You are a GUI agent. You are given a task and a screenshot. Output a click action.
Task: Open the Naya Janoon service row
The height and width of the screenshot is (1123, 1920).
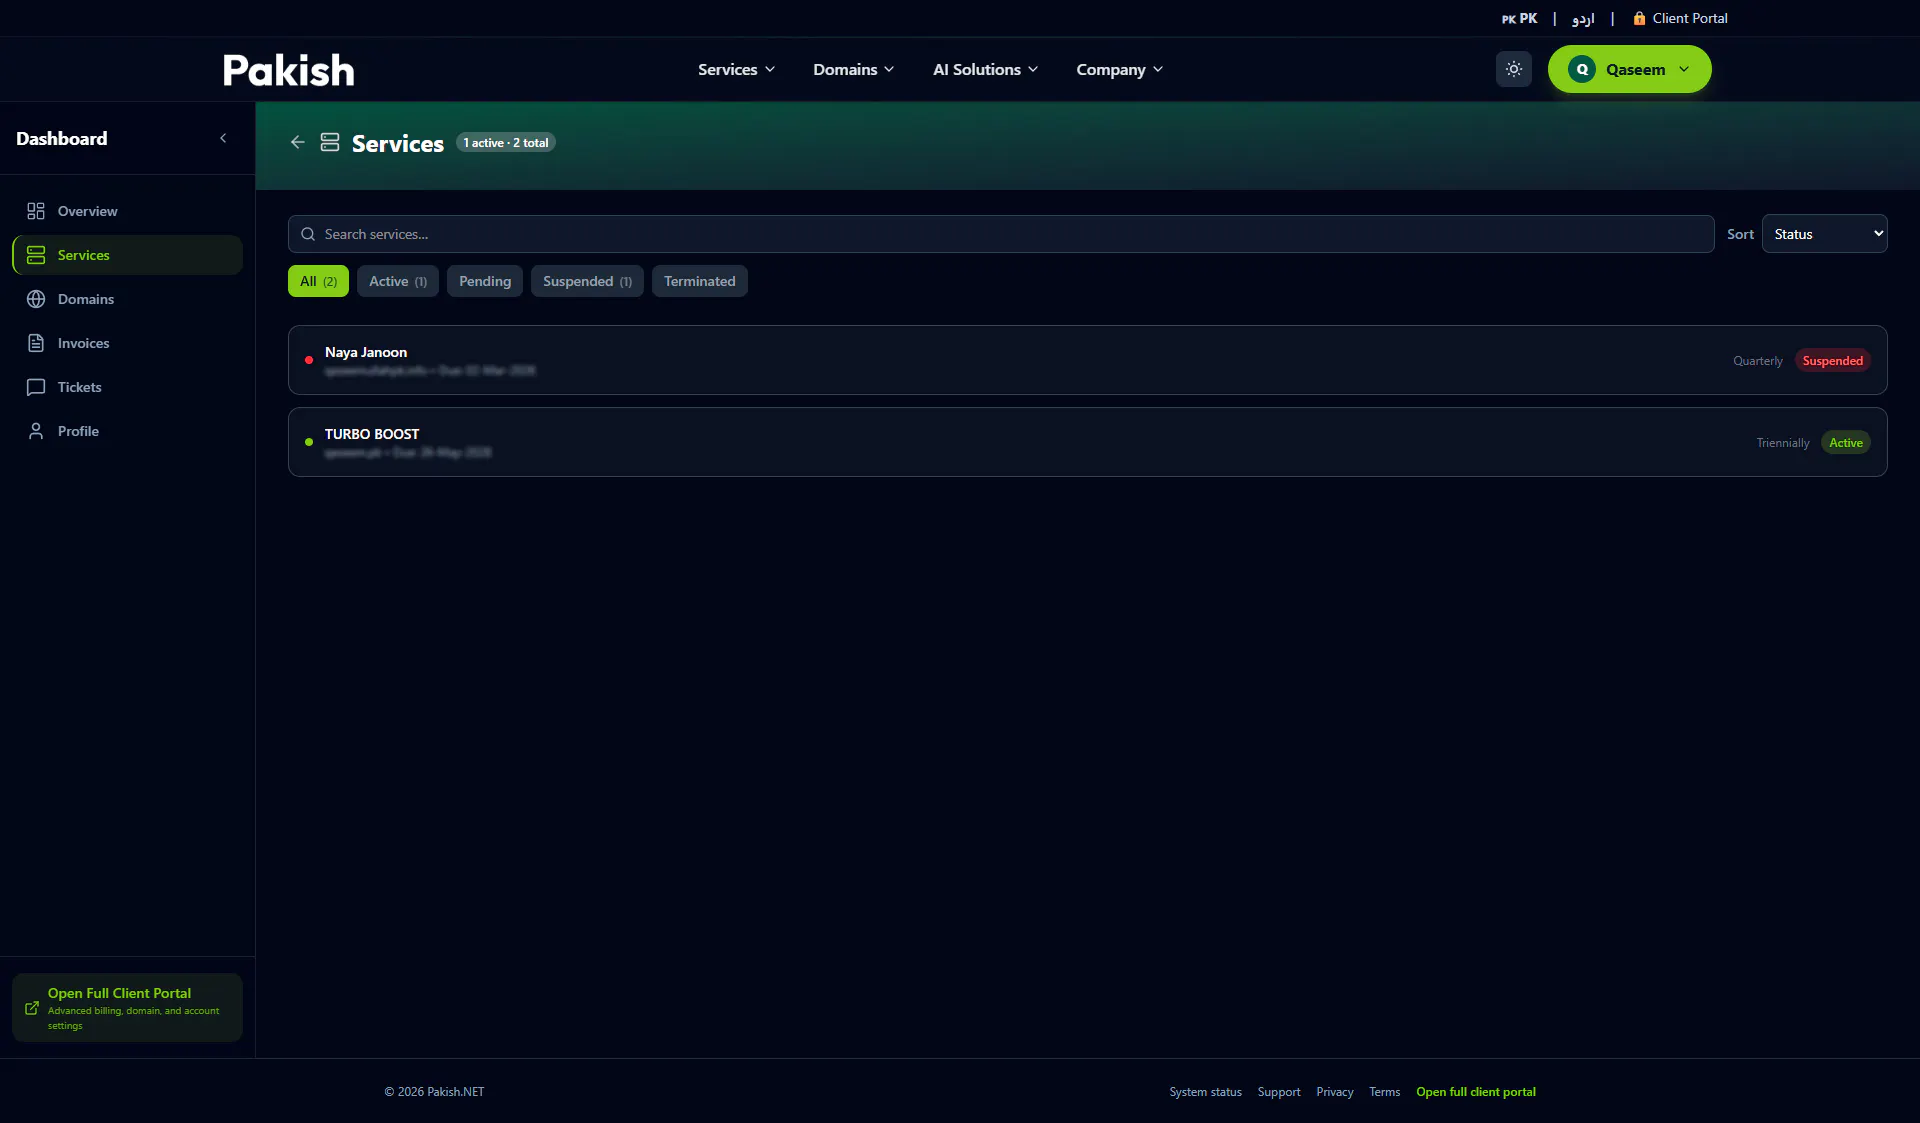(1087, 360)
